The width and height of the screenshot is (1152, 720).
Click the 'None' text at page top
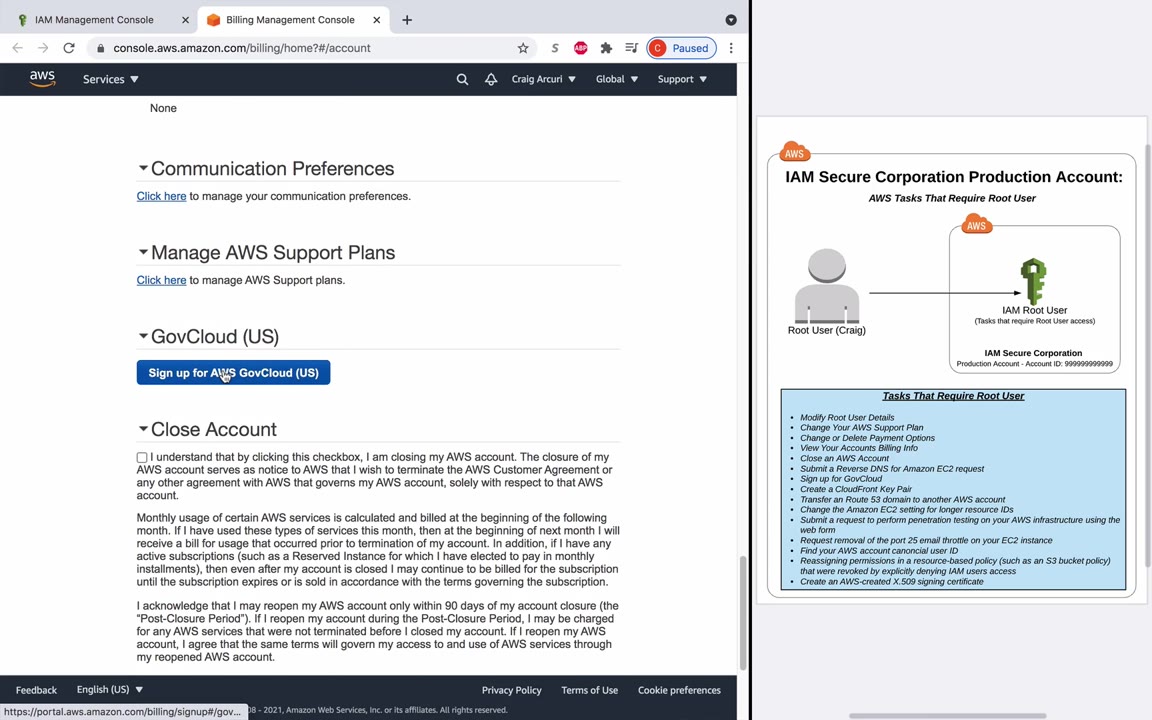click(163, 108)
